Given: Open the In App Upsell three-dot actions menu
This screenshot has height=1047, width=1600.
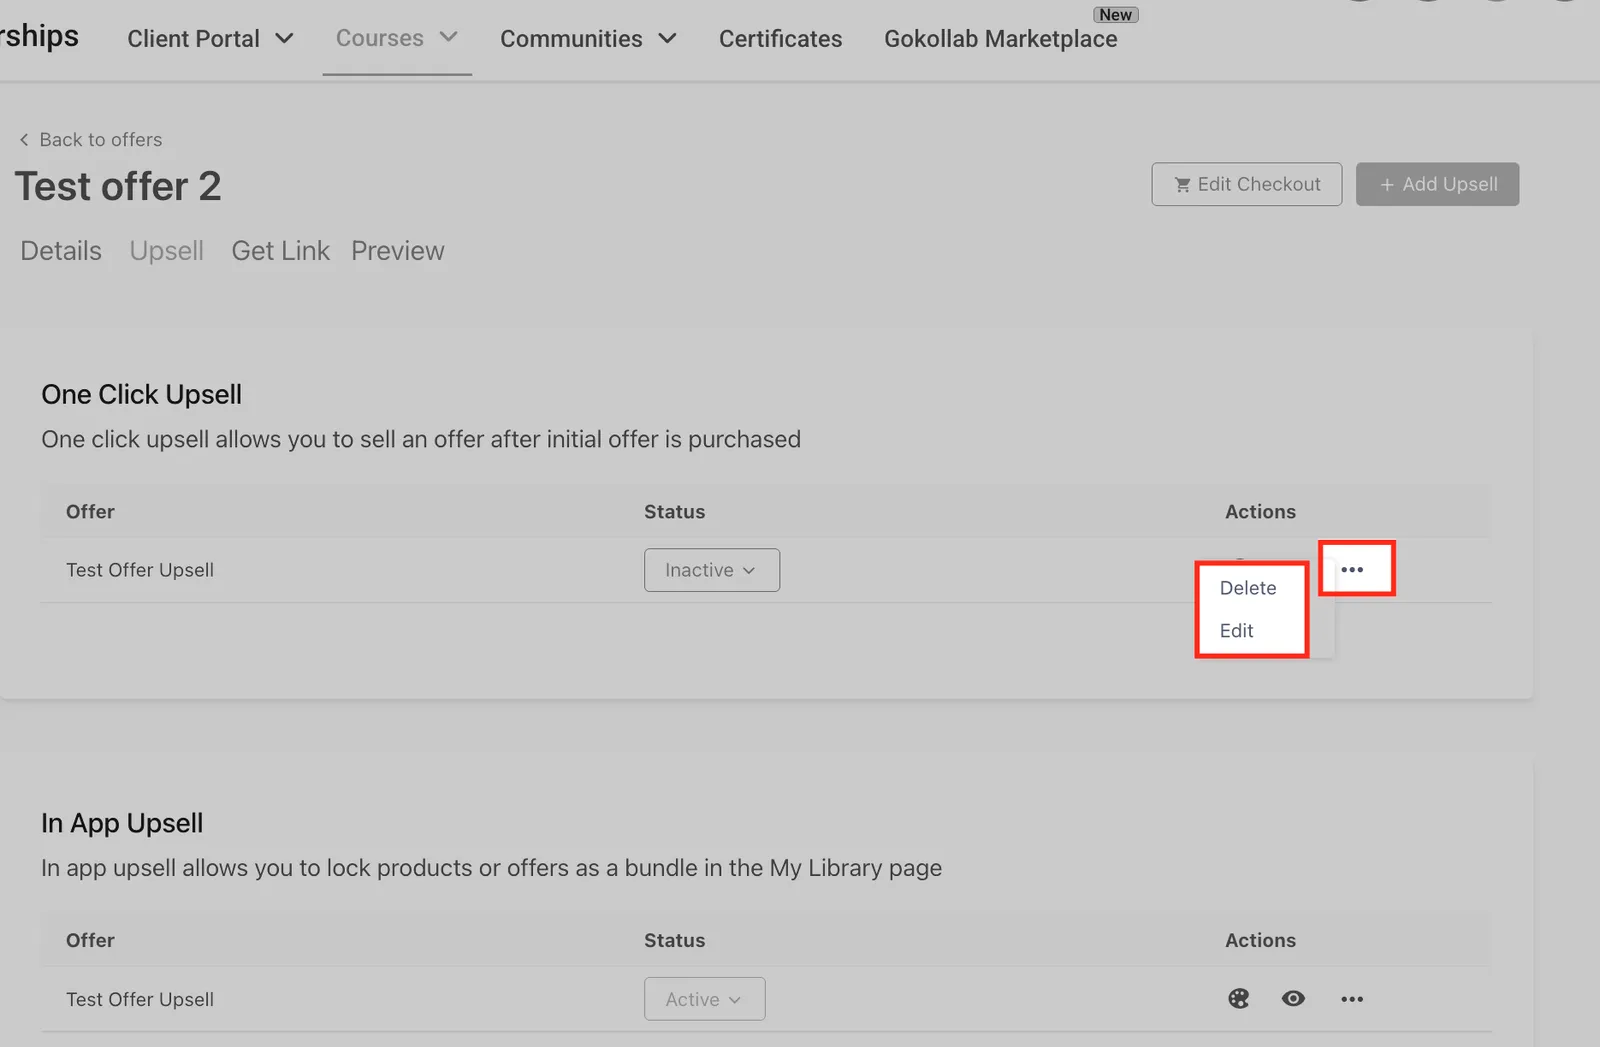Looking at the screenshot, I should pyautogui.click(x=1352, y=999).
